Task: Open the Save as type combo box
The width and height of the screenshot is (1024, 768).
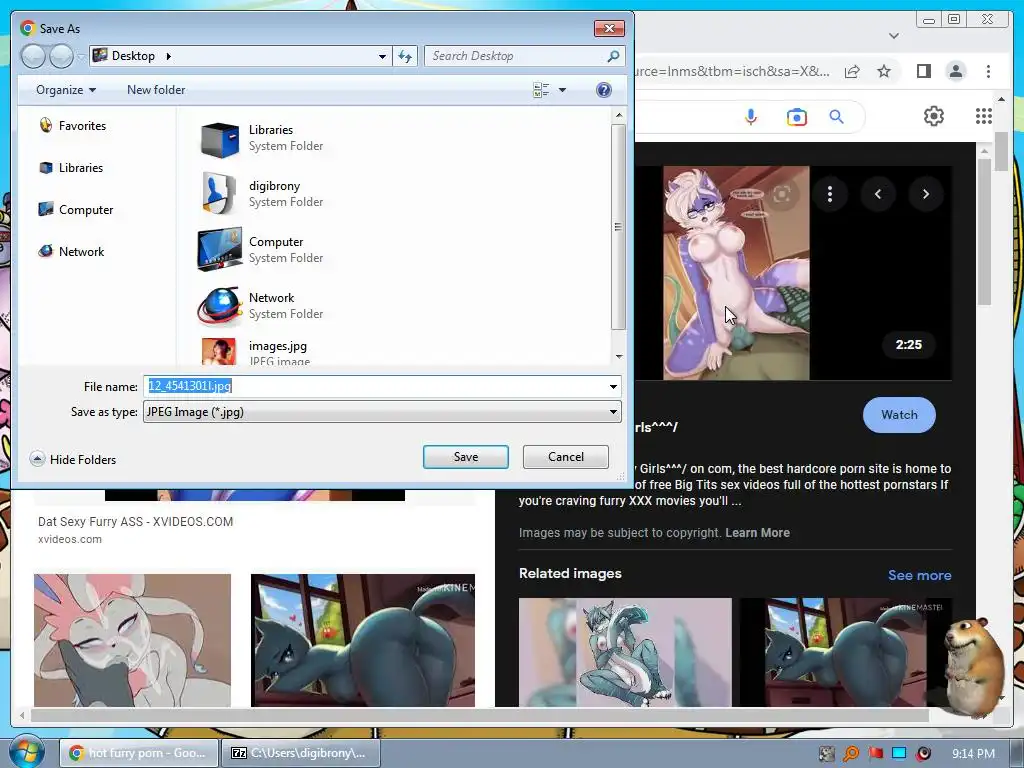Action: click(x=382, y=412)
